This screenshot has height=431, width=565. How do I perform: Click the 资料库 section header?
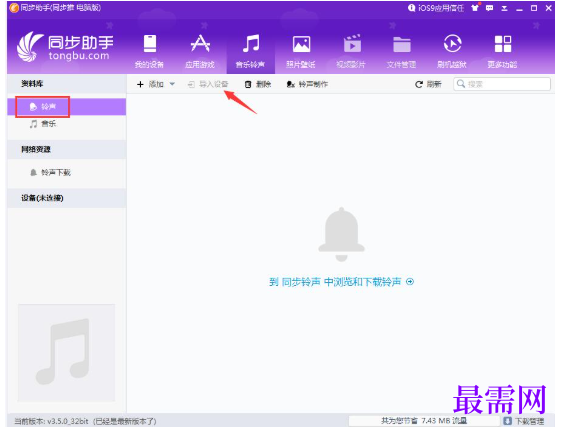67,84
